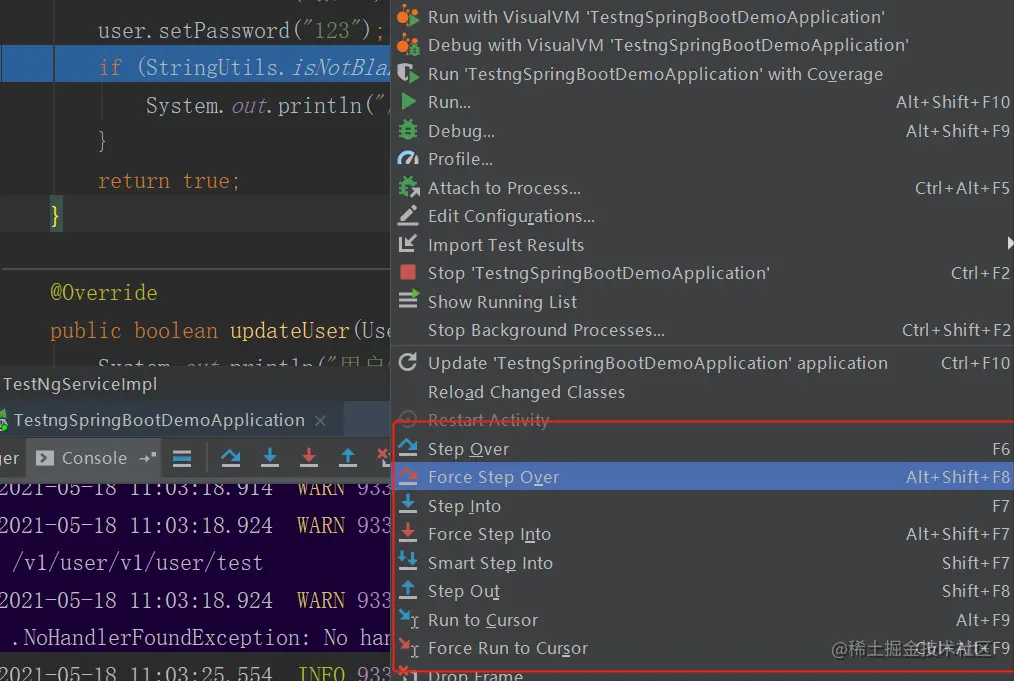
Task: Click the TestNgServiceImpl breadcrumb
Action: pos(80,384)
